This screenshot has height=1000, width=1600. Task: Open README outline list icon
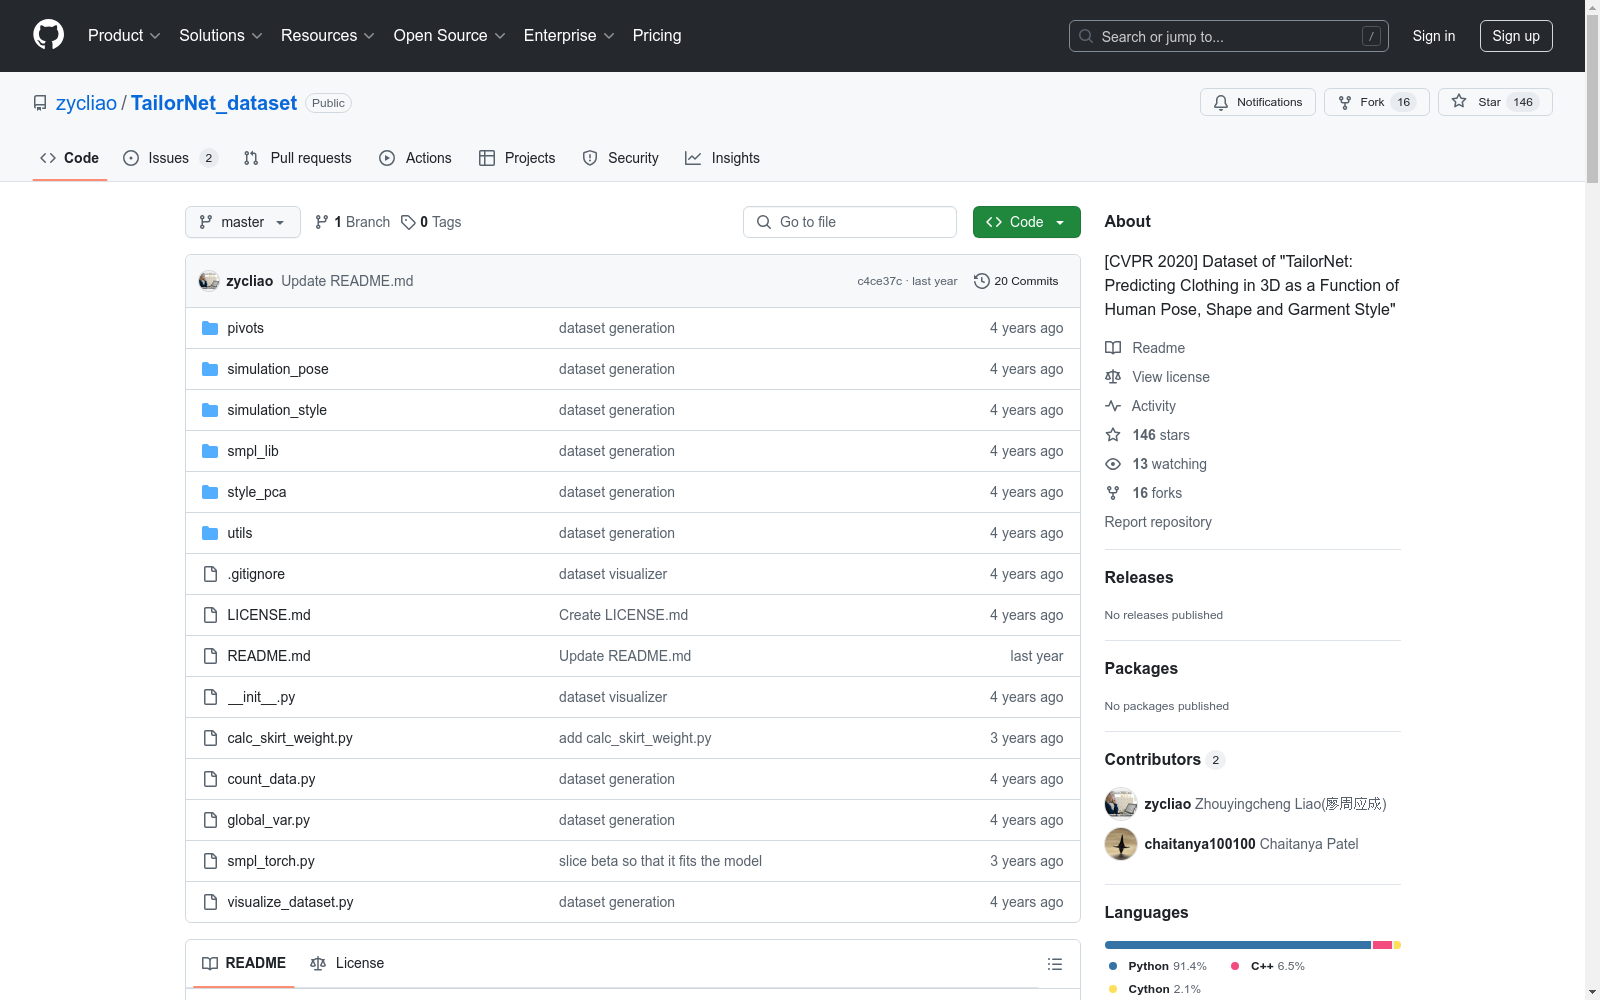(1054, 964)
